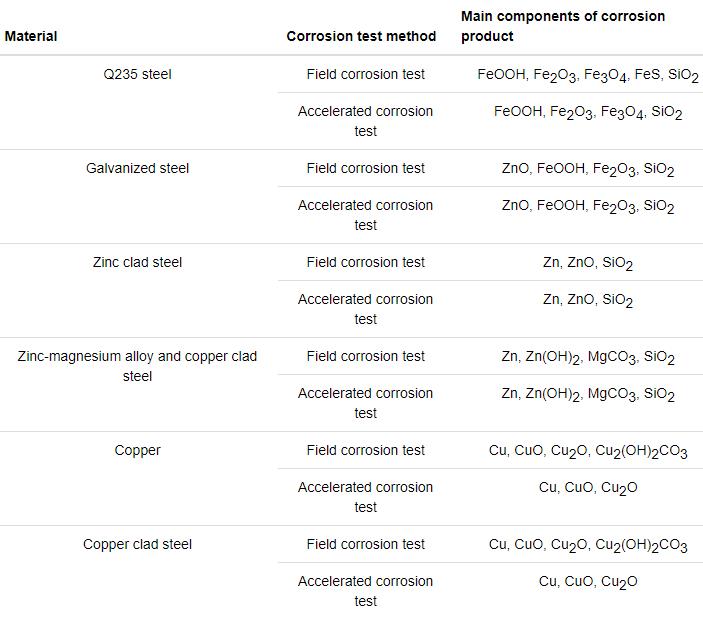Viewport: 703px width, 618px height.
Task: Click the Q235 steel "Field corrosion test" cell
Action: tap(365, 74)
